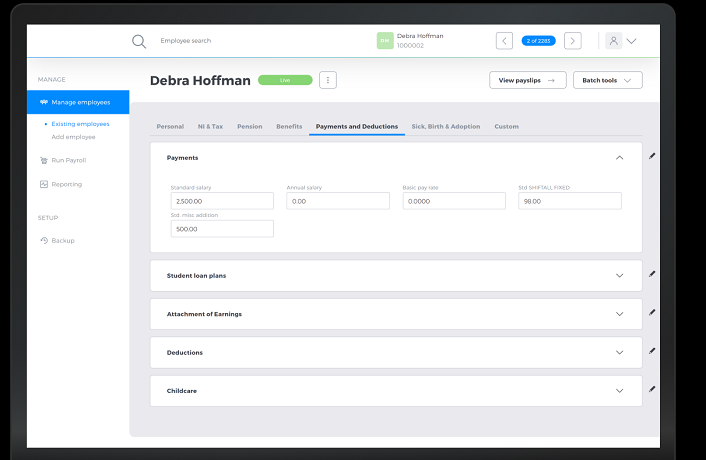Expand the Attachment of Earnings section
This screenshot has width=706, height=460.
tap(619, 314)
